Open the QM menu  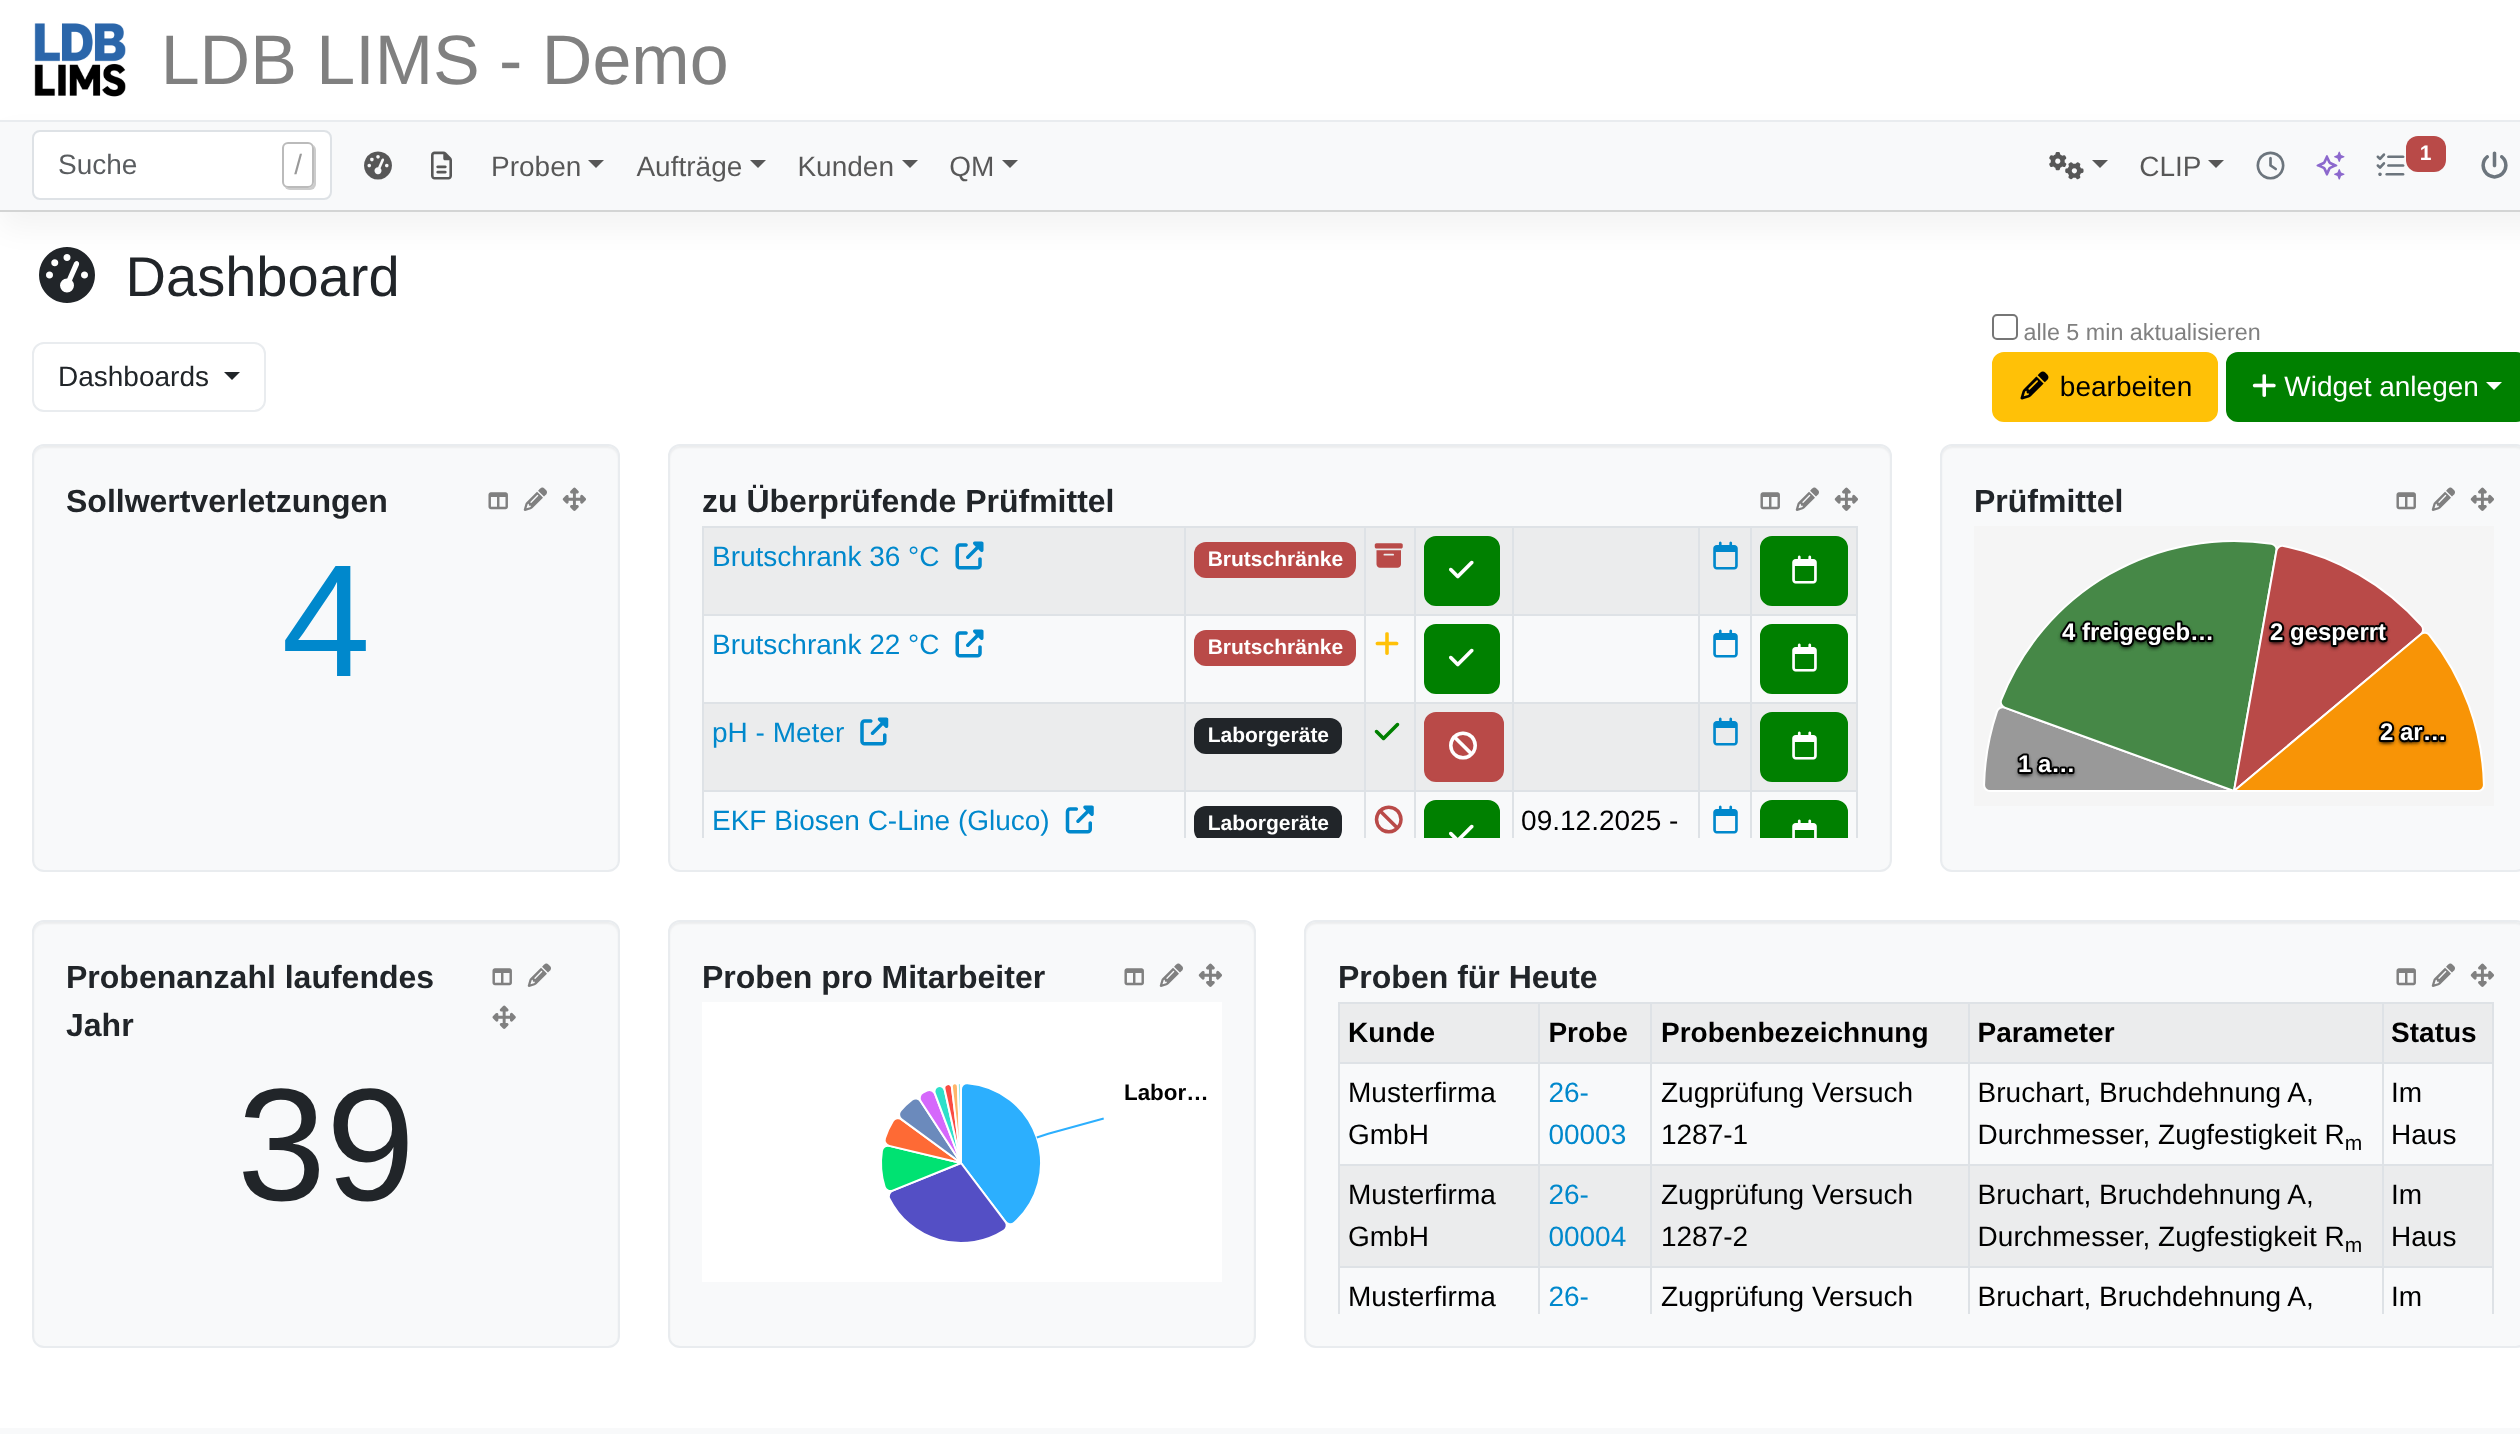pos(983,166)
